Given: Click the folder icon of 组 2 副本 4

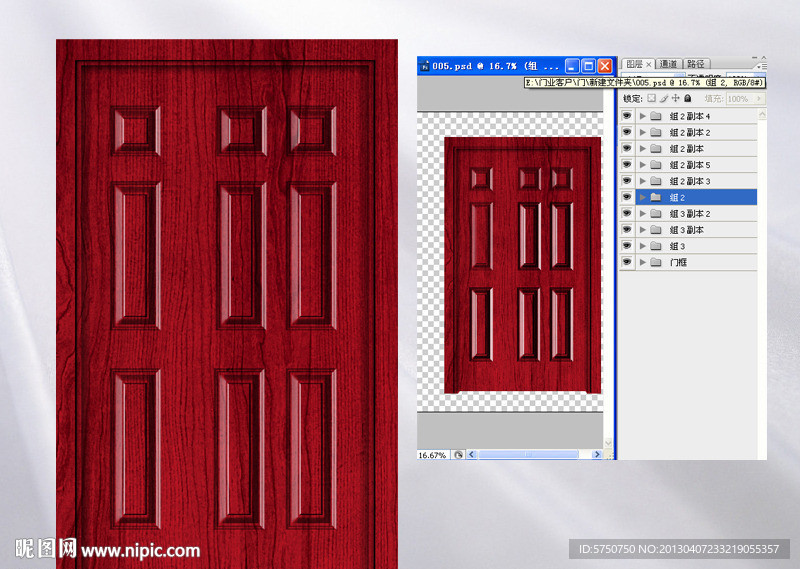Looking at the screenshot, I should (656, 116).
